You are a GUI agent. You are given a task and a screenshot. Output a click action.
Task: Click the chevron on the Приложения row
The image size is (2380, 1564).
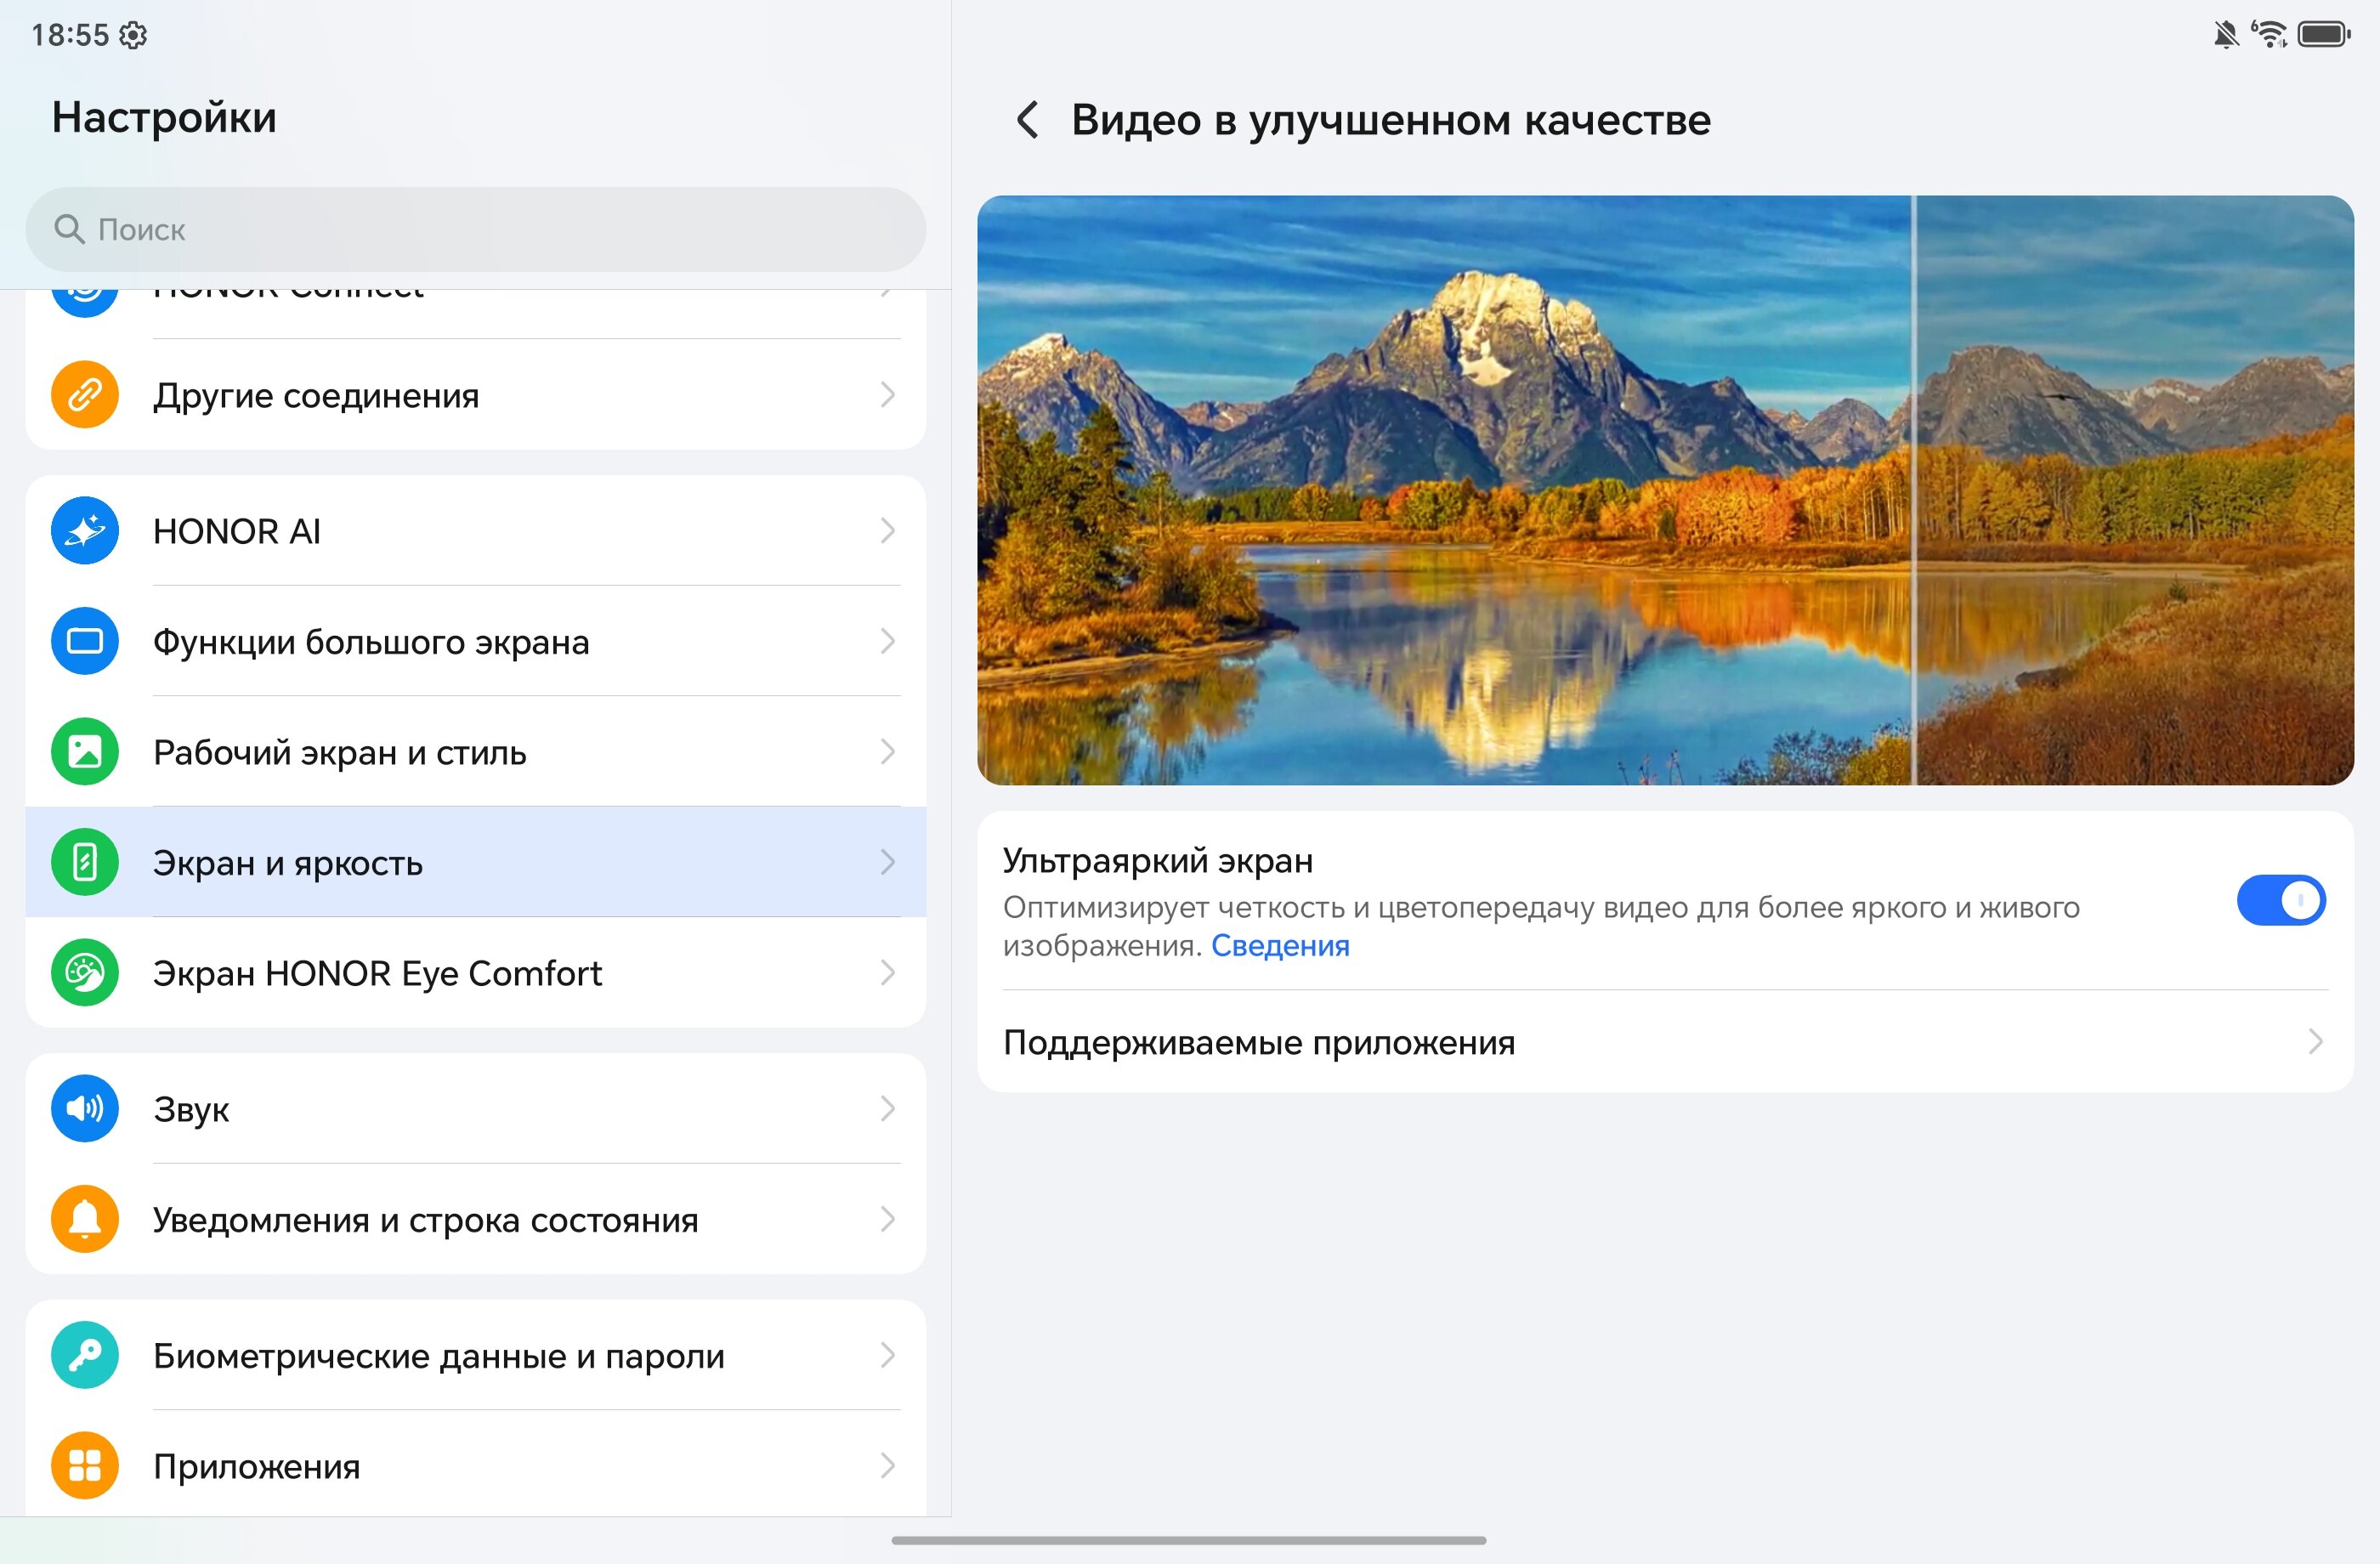887,1465
